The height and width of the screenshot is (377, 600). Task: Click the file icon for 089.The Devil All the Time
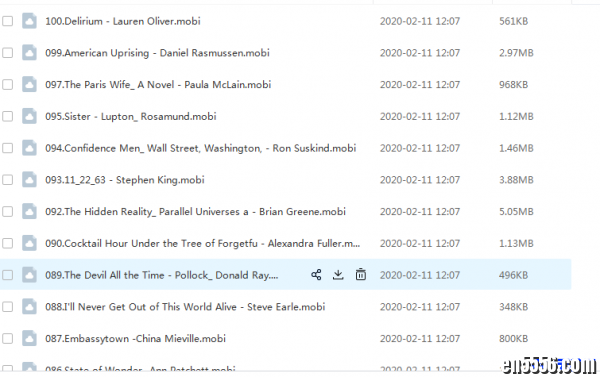pyautogui.click(x=29, y=275)
